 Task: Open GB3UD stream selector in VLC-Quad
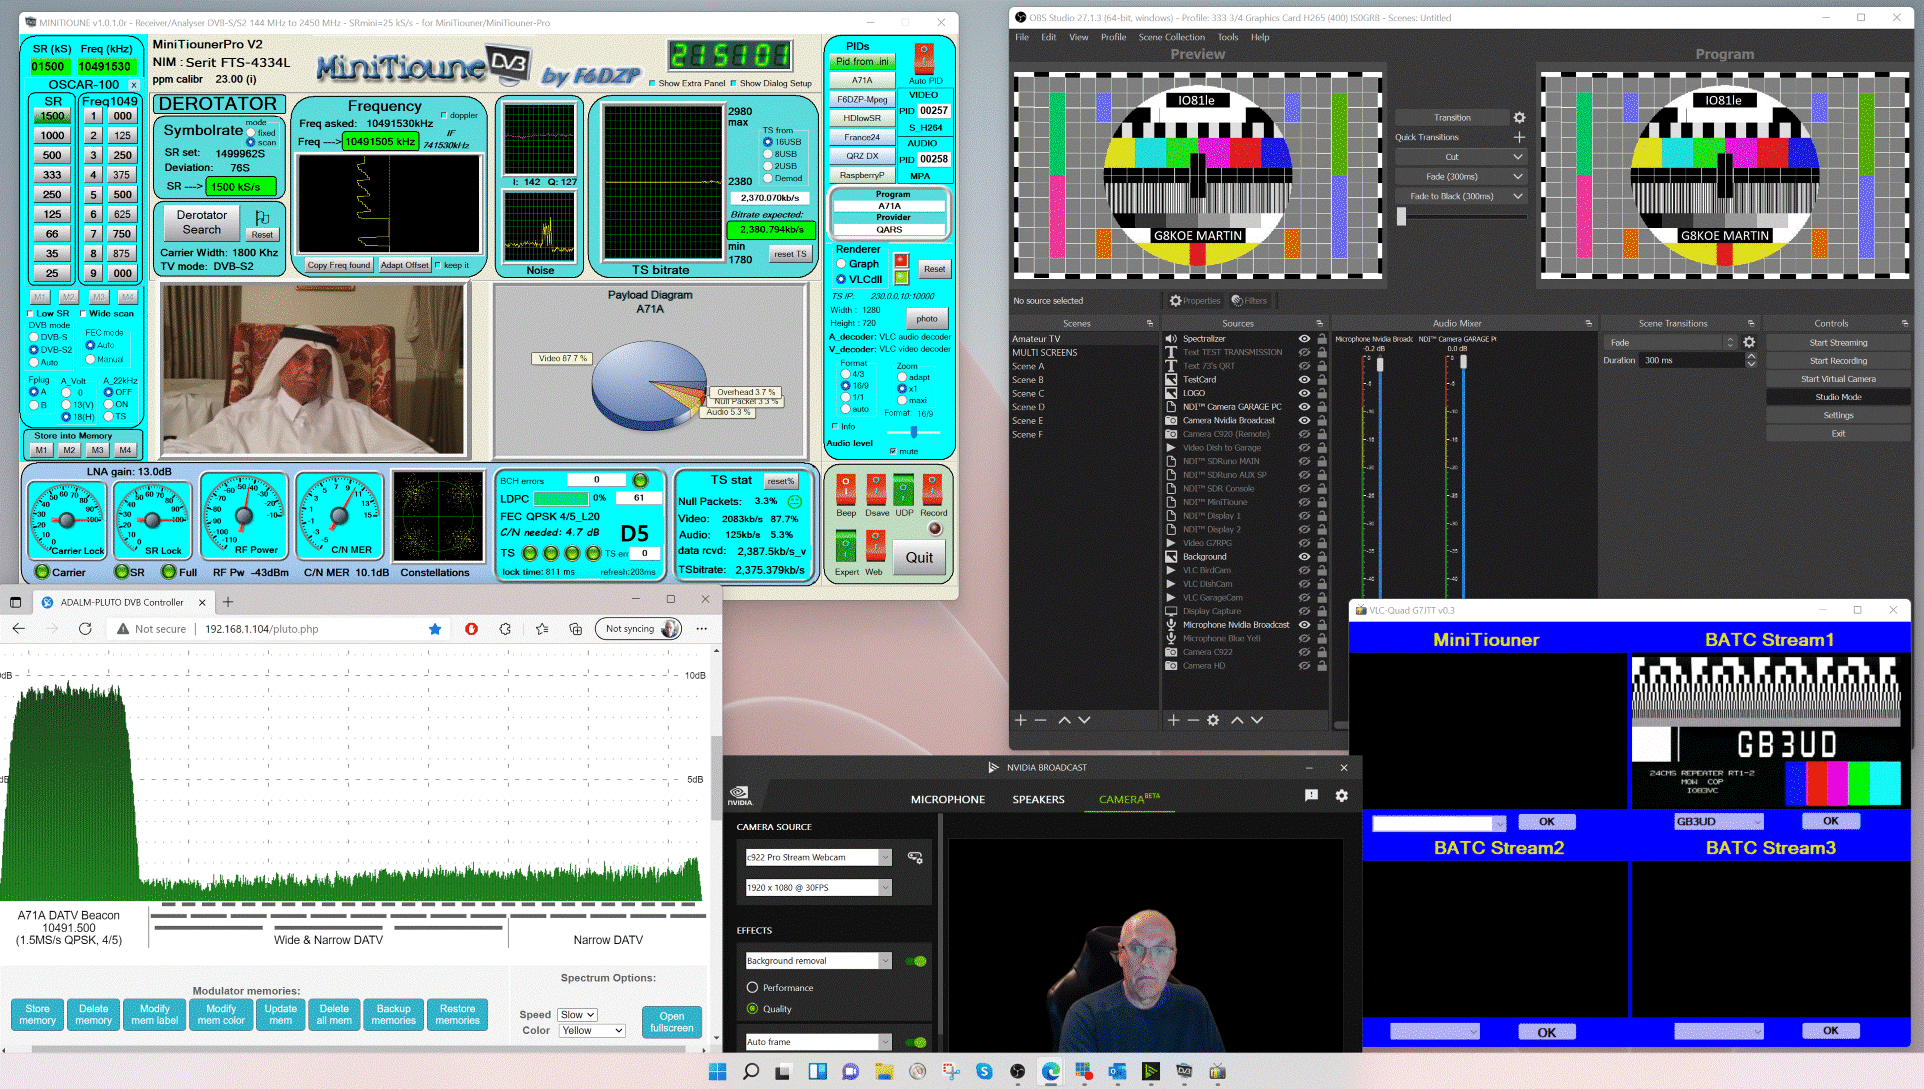click(x=1718, y=822)
